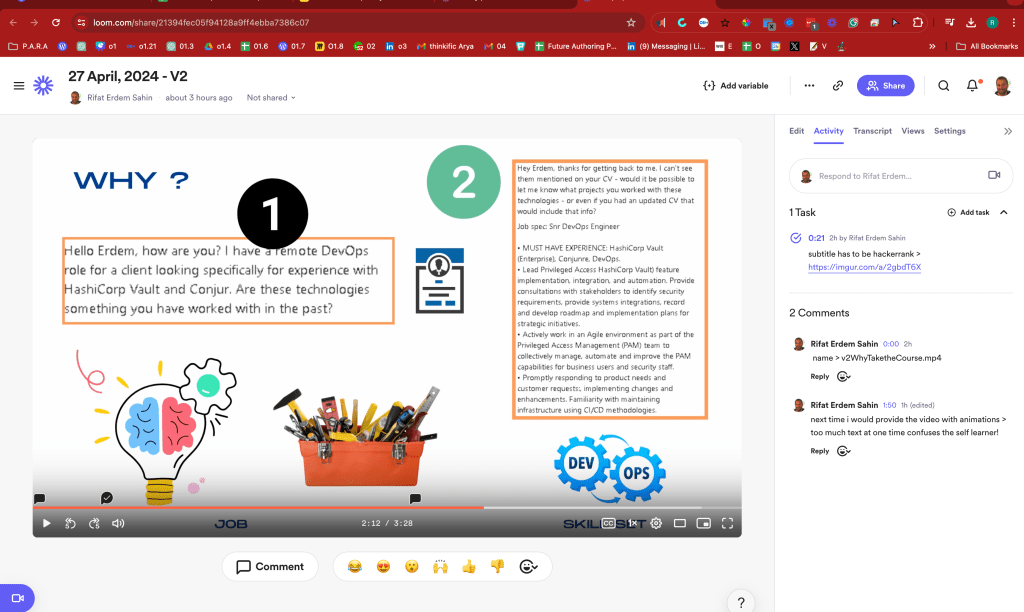Open the user profile avatar menu
The height and width of the screenshot is (612, 1024).
point(1002,86)
